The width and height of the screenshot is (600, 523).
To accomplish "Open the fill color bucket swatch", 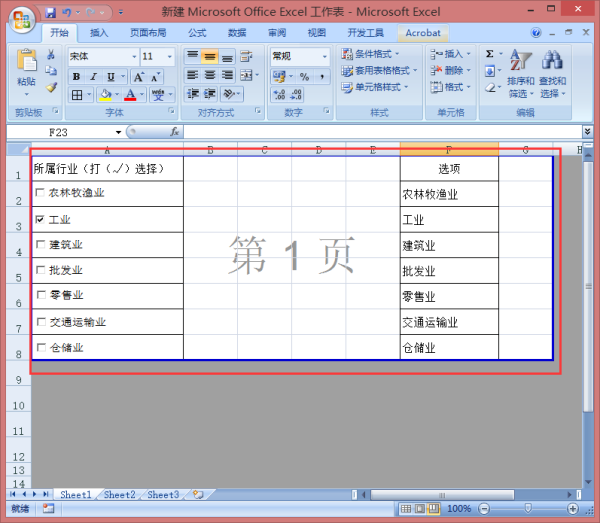I will pyautogui.click(x=105, y=94).
